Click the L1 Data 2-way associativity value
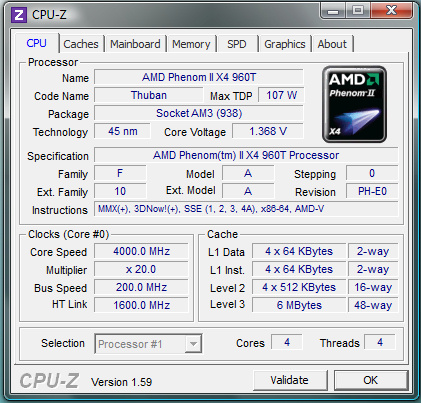This screenshot has height=403, width=421. tap(373, 251)
